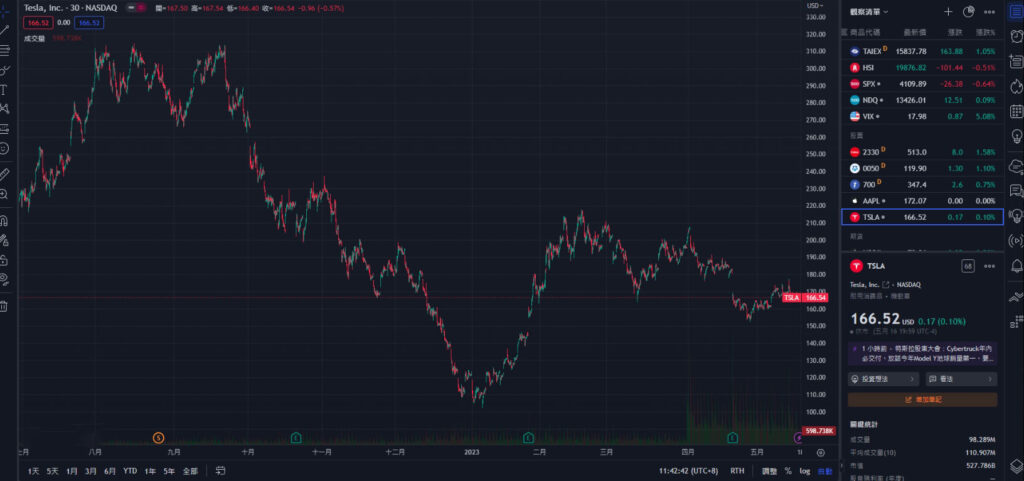Select the VIX row in watchlist
1024x481 pixels.
[922, 117]
